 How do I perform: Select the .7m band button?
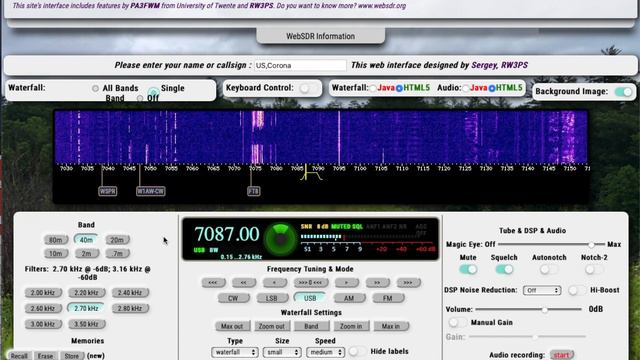coord(118,253)
